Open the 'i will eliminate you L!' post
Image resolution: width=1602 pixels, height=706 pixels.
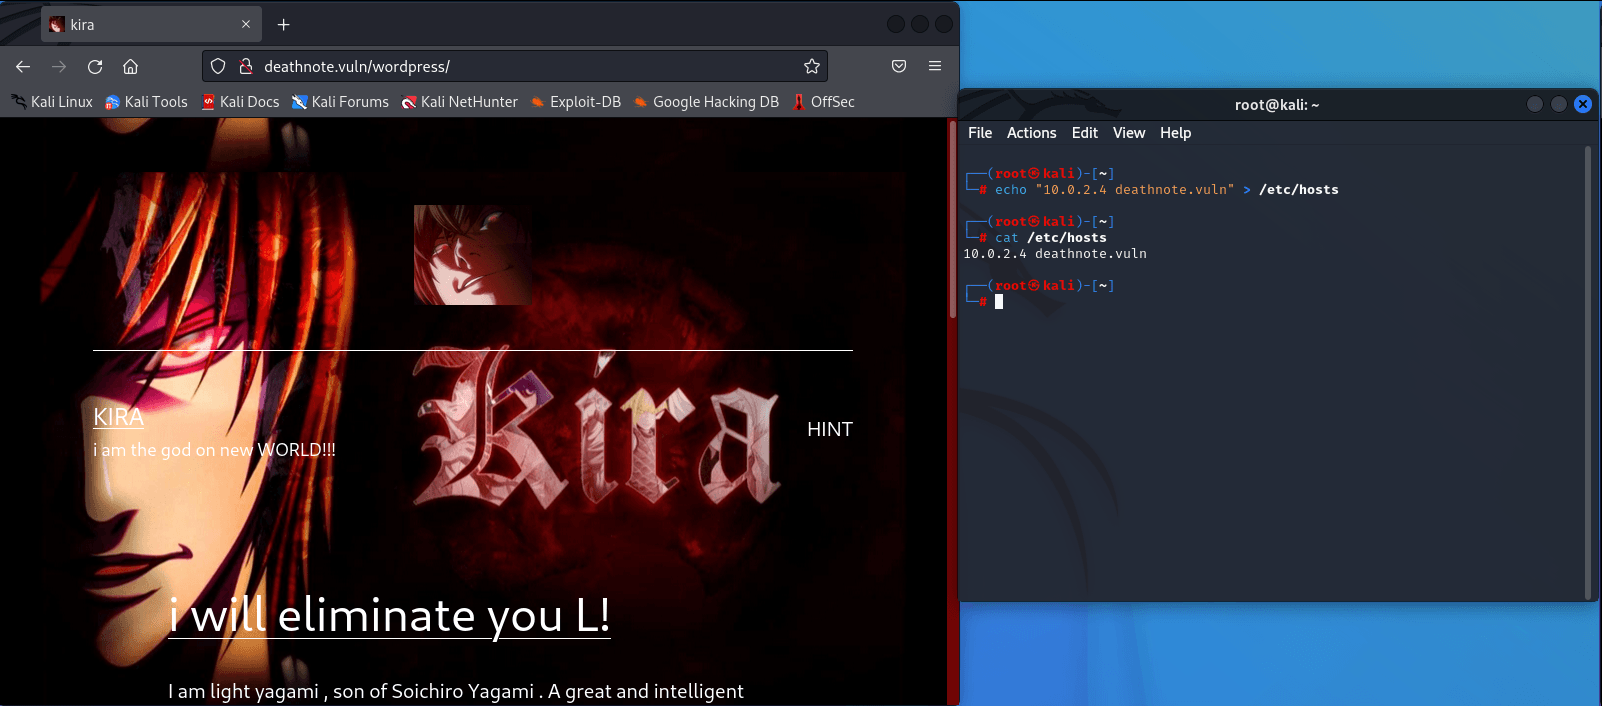click(389, 615)
